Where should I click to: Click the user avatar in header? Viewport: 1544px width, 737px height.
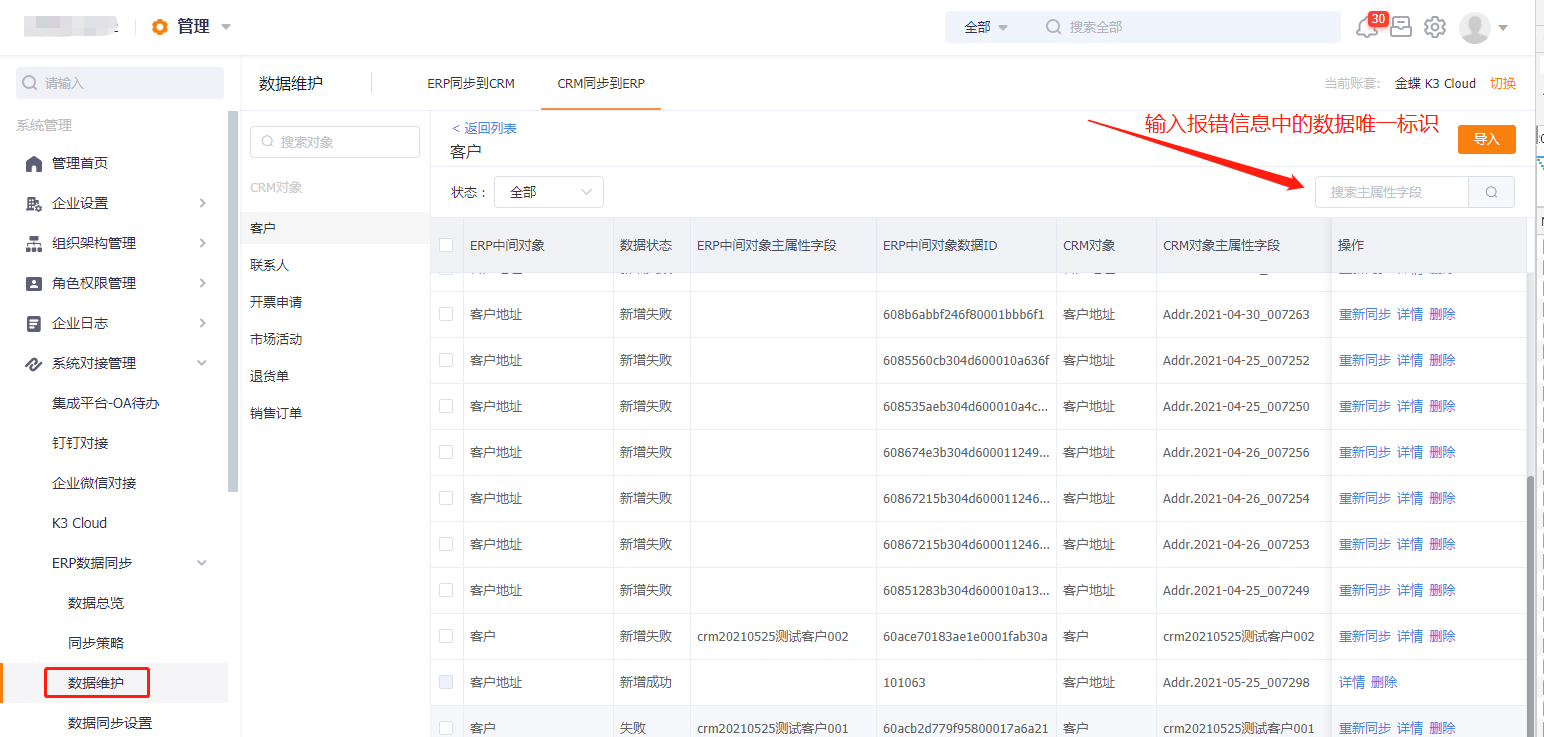pos(1475,28)
